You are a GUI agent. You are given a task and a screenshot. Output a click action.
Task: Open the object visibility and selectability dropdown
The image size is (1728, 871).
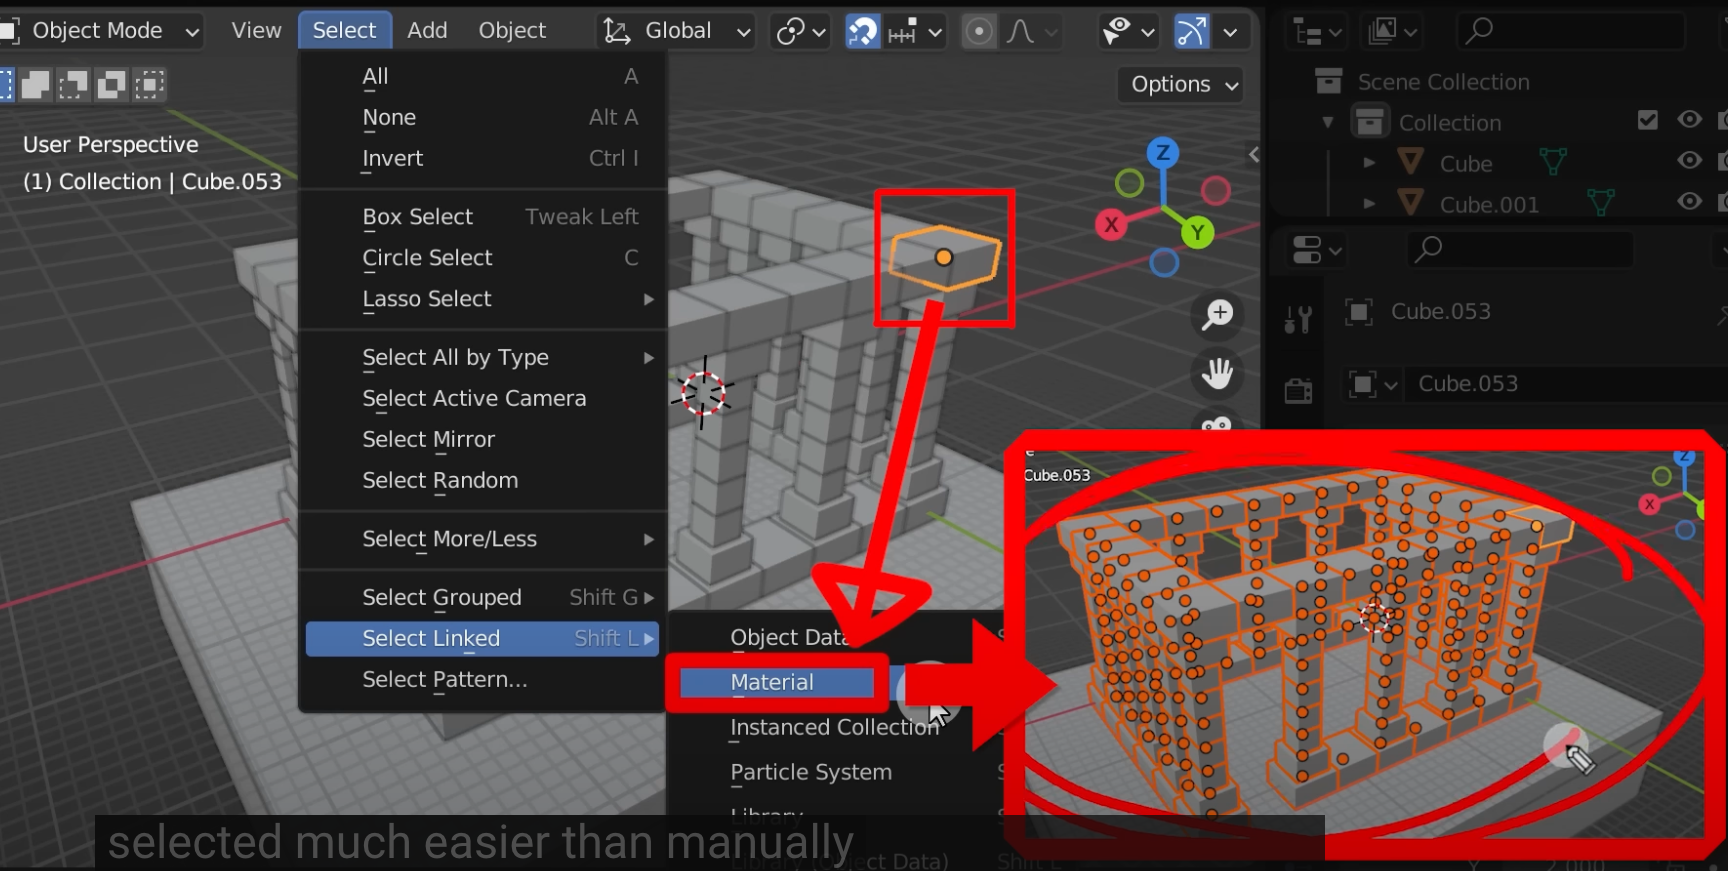(1127, 31)
